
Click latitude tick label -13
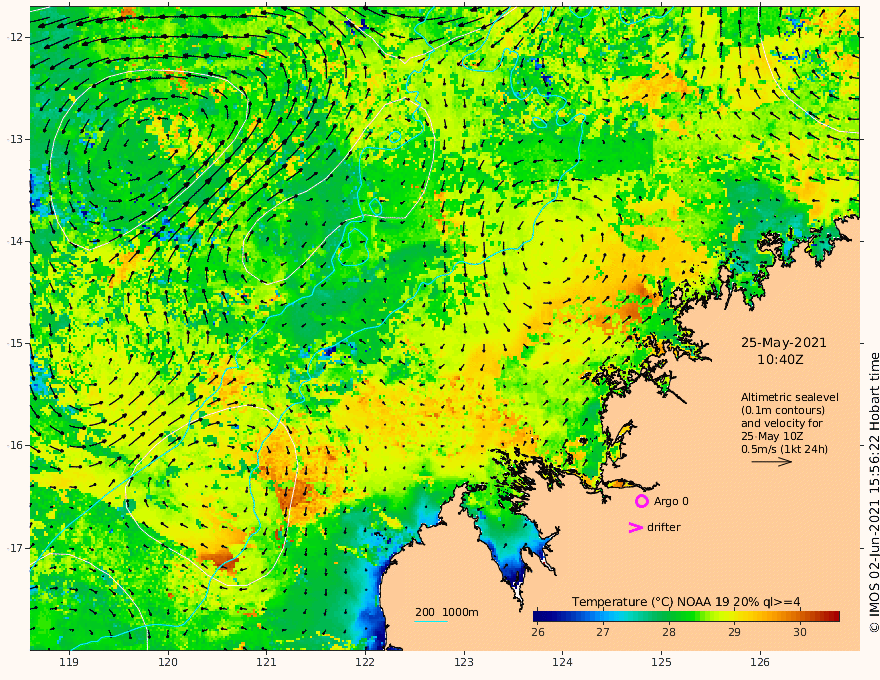pos(15,139)
